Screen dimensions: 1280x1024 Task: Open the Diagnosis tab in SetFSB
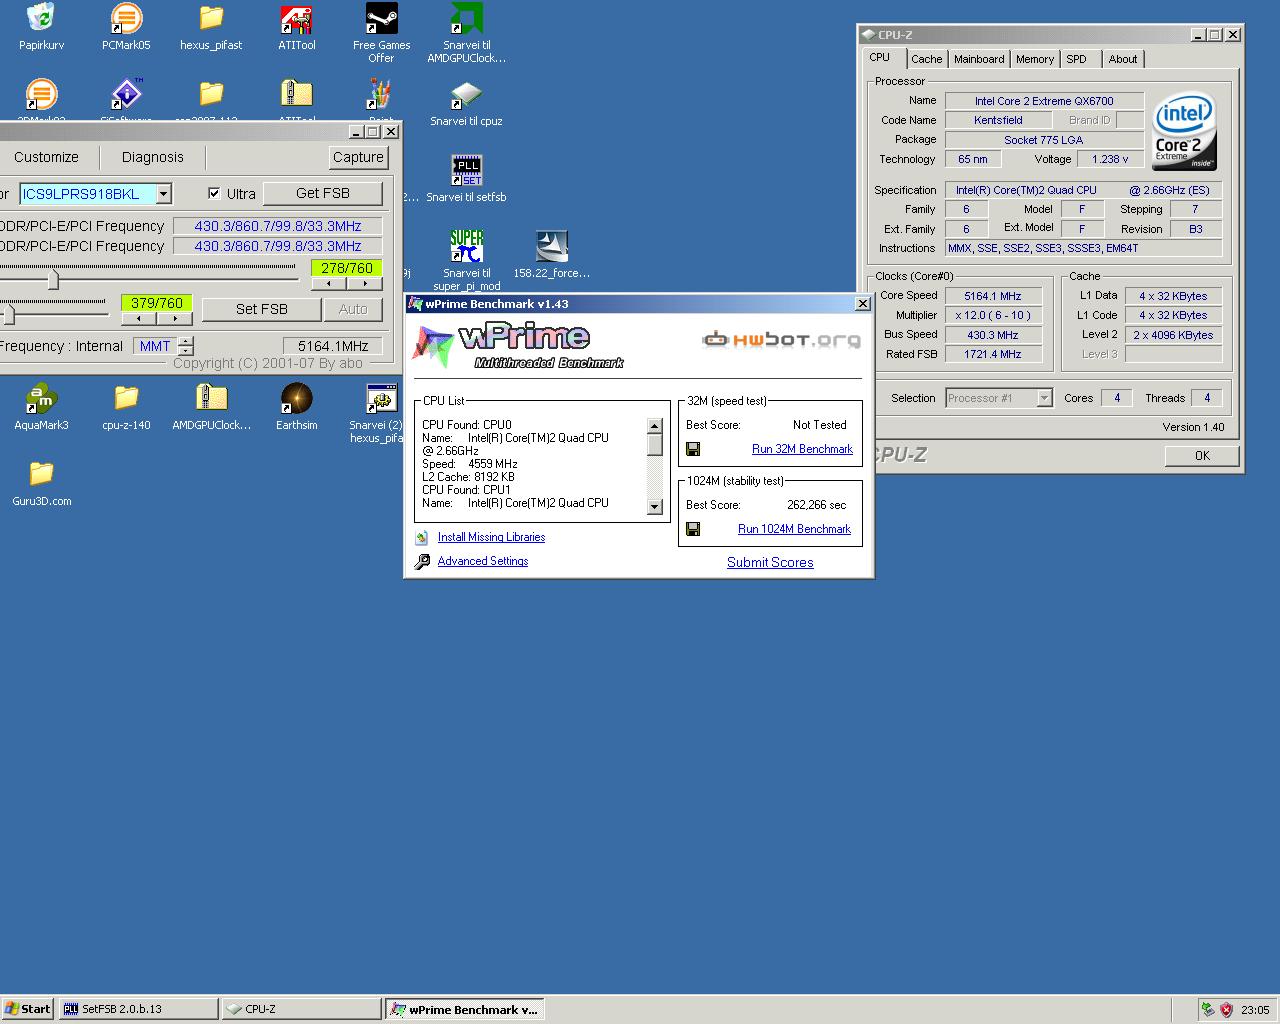(x=153, y=157)
